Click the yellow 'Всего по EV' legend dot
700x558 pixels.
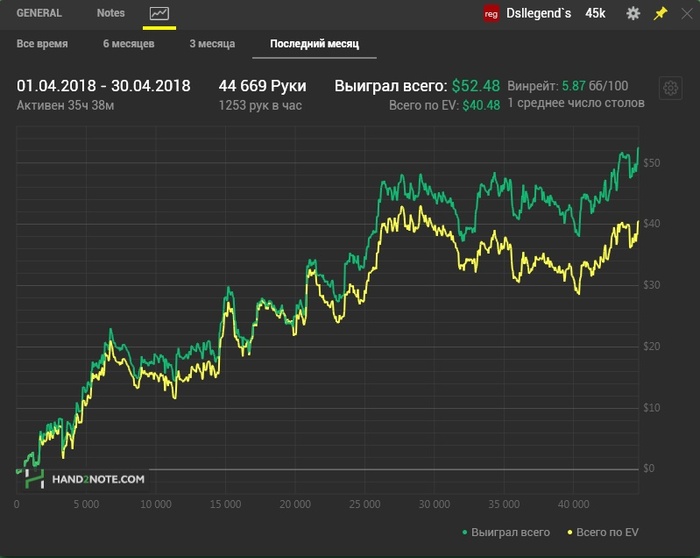[x=569, y=532]
